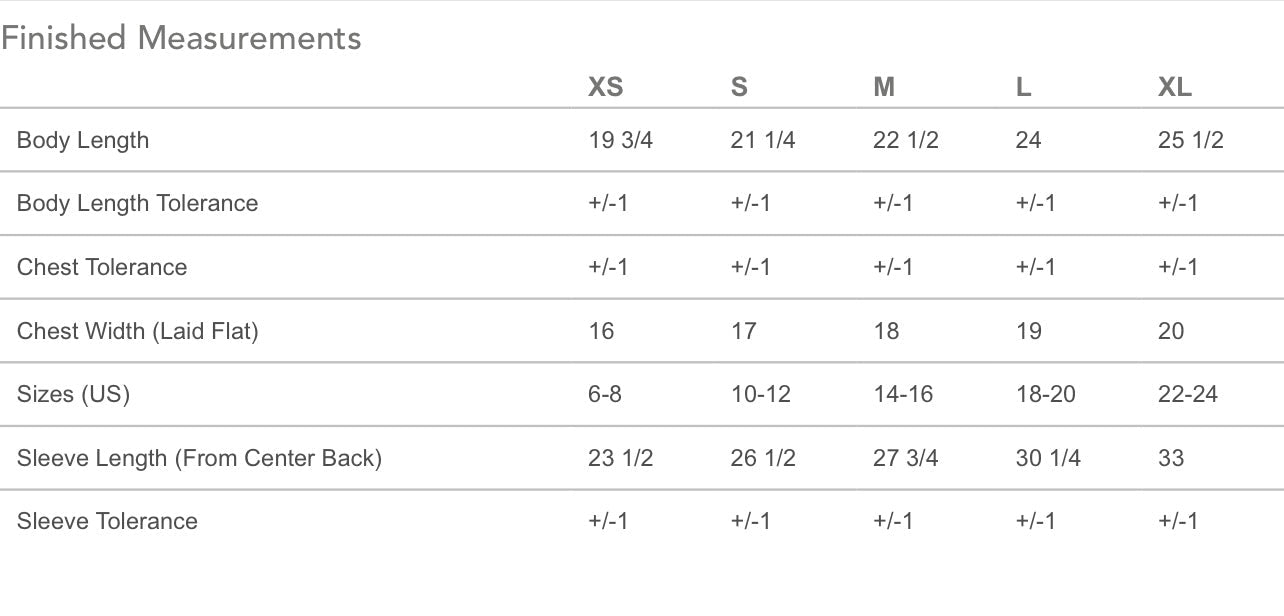Select the large sleeve length 30 1/4

1048,458
